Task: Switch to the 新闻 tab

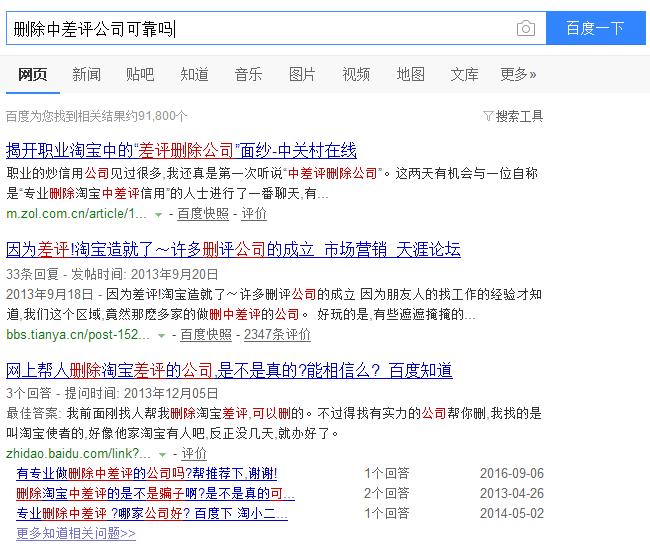Action: [86, 74]
